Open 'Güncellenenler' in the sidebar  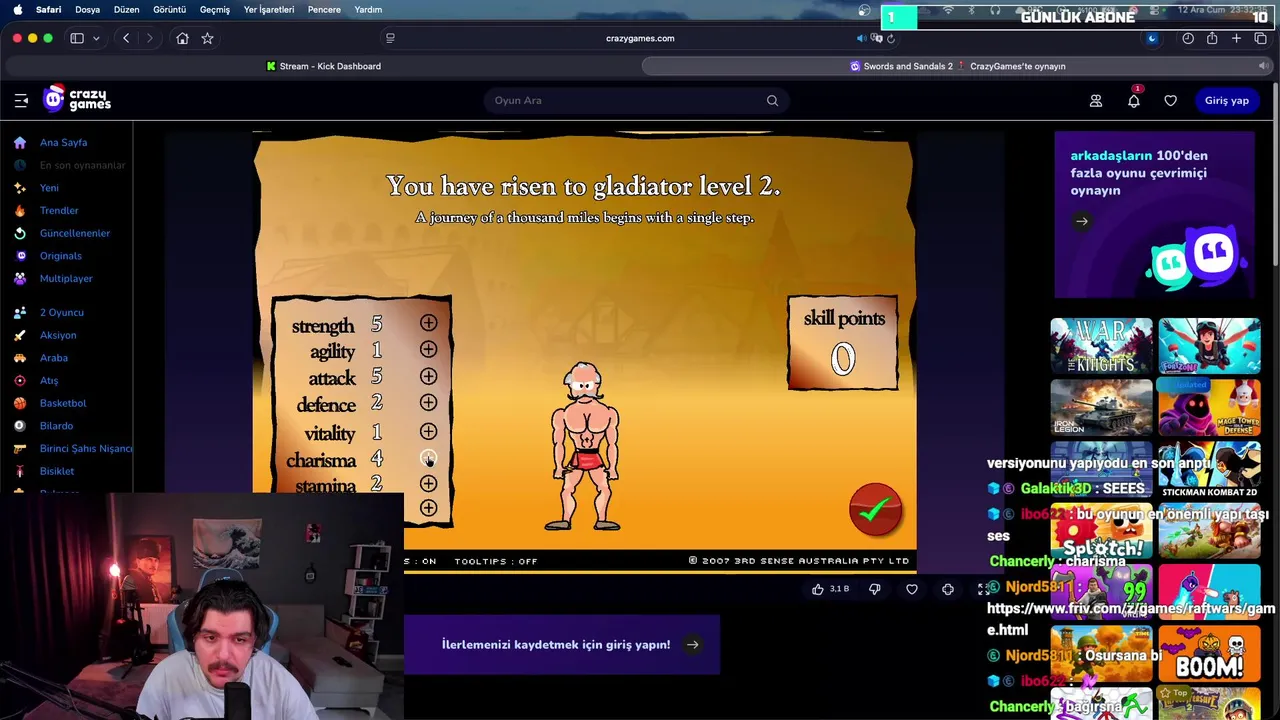click(75, 233)
